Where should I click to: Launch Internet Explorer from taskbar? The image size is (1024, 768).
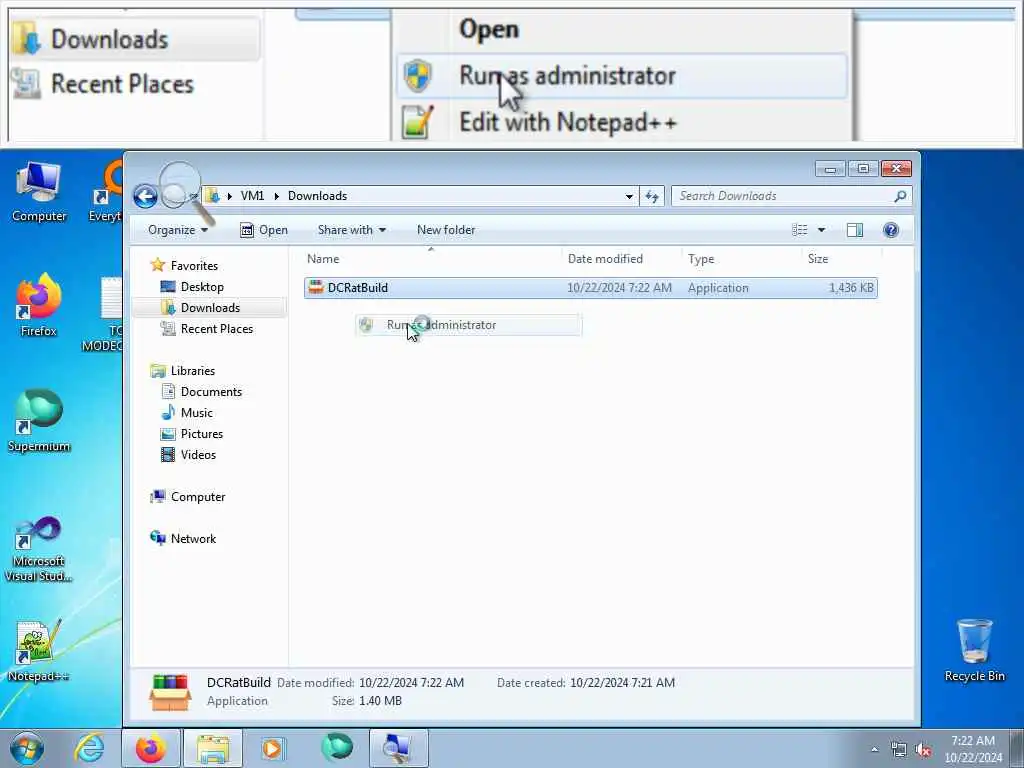(89, 748)
